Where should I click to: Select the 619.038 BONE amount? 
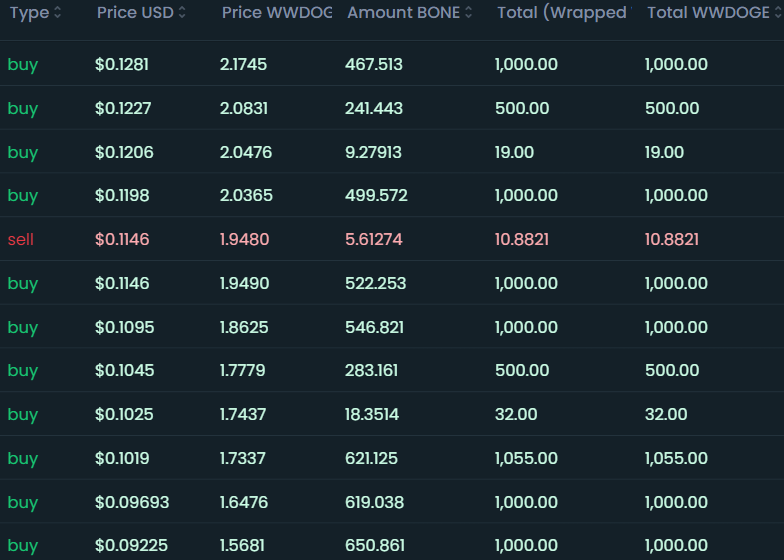[374, 502]
